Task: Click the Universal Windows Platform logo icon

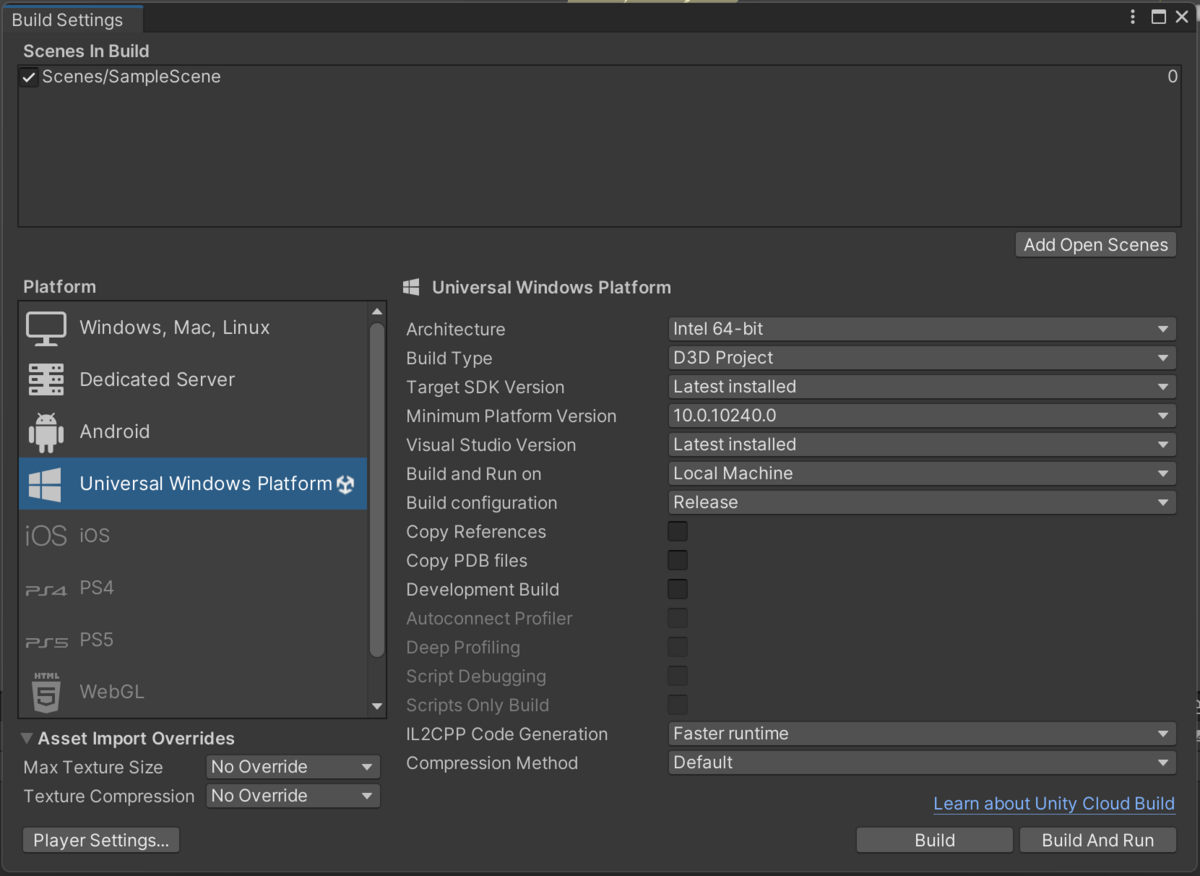Action: (45, 484)
